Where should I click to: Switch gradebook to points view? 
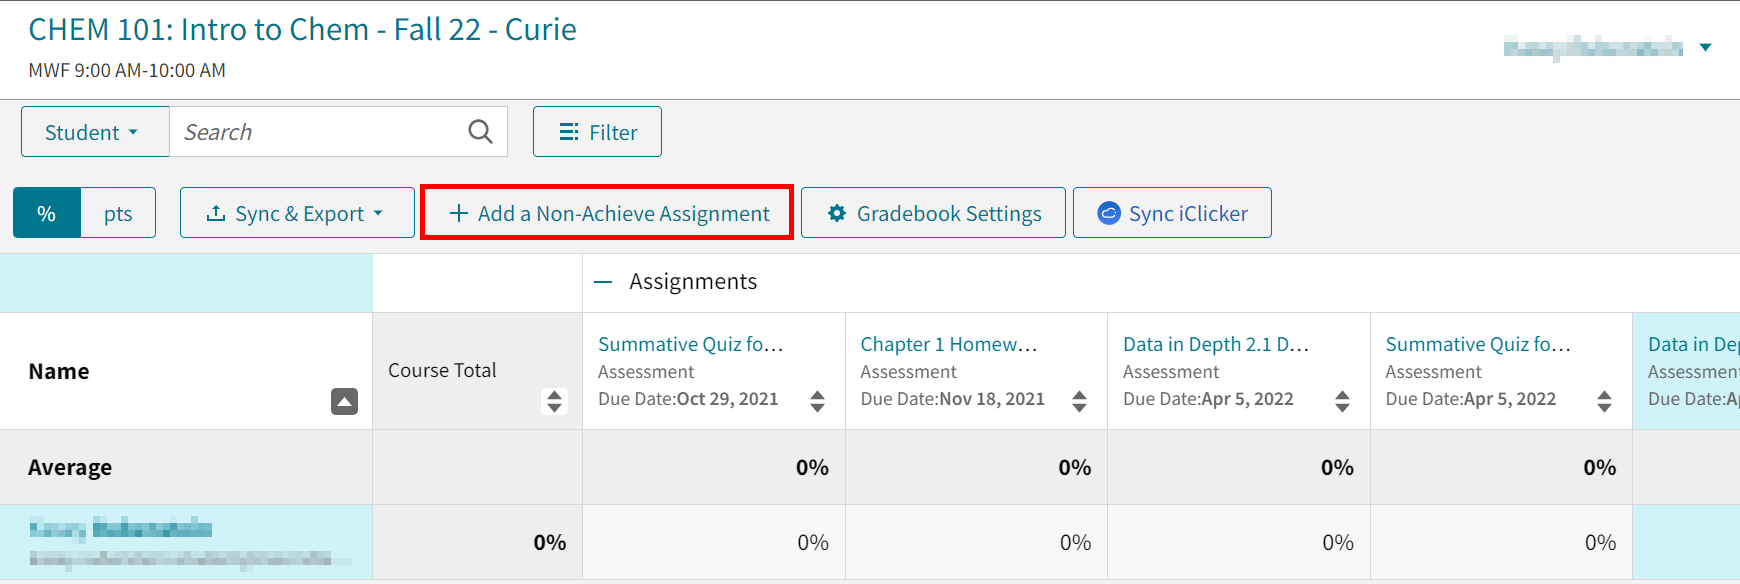coord(117,212)
